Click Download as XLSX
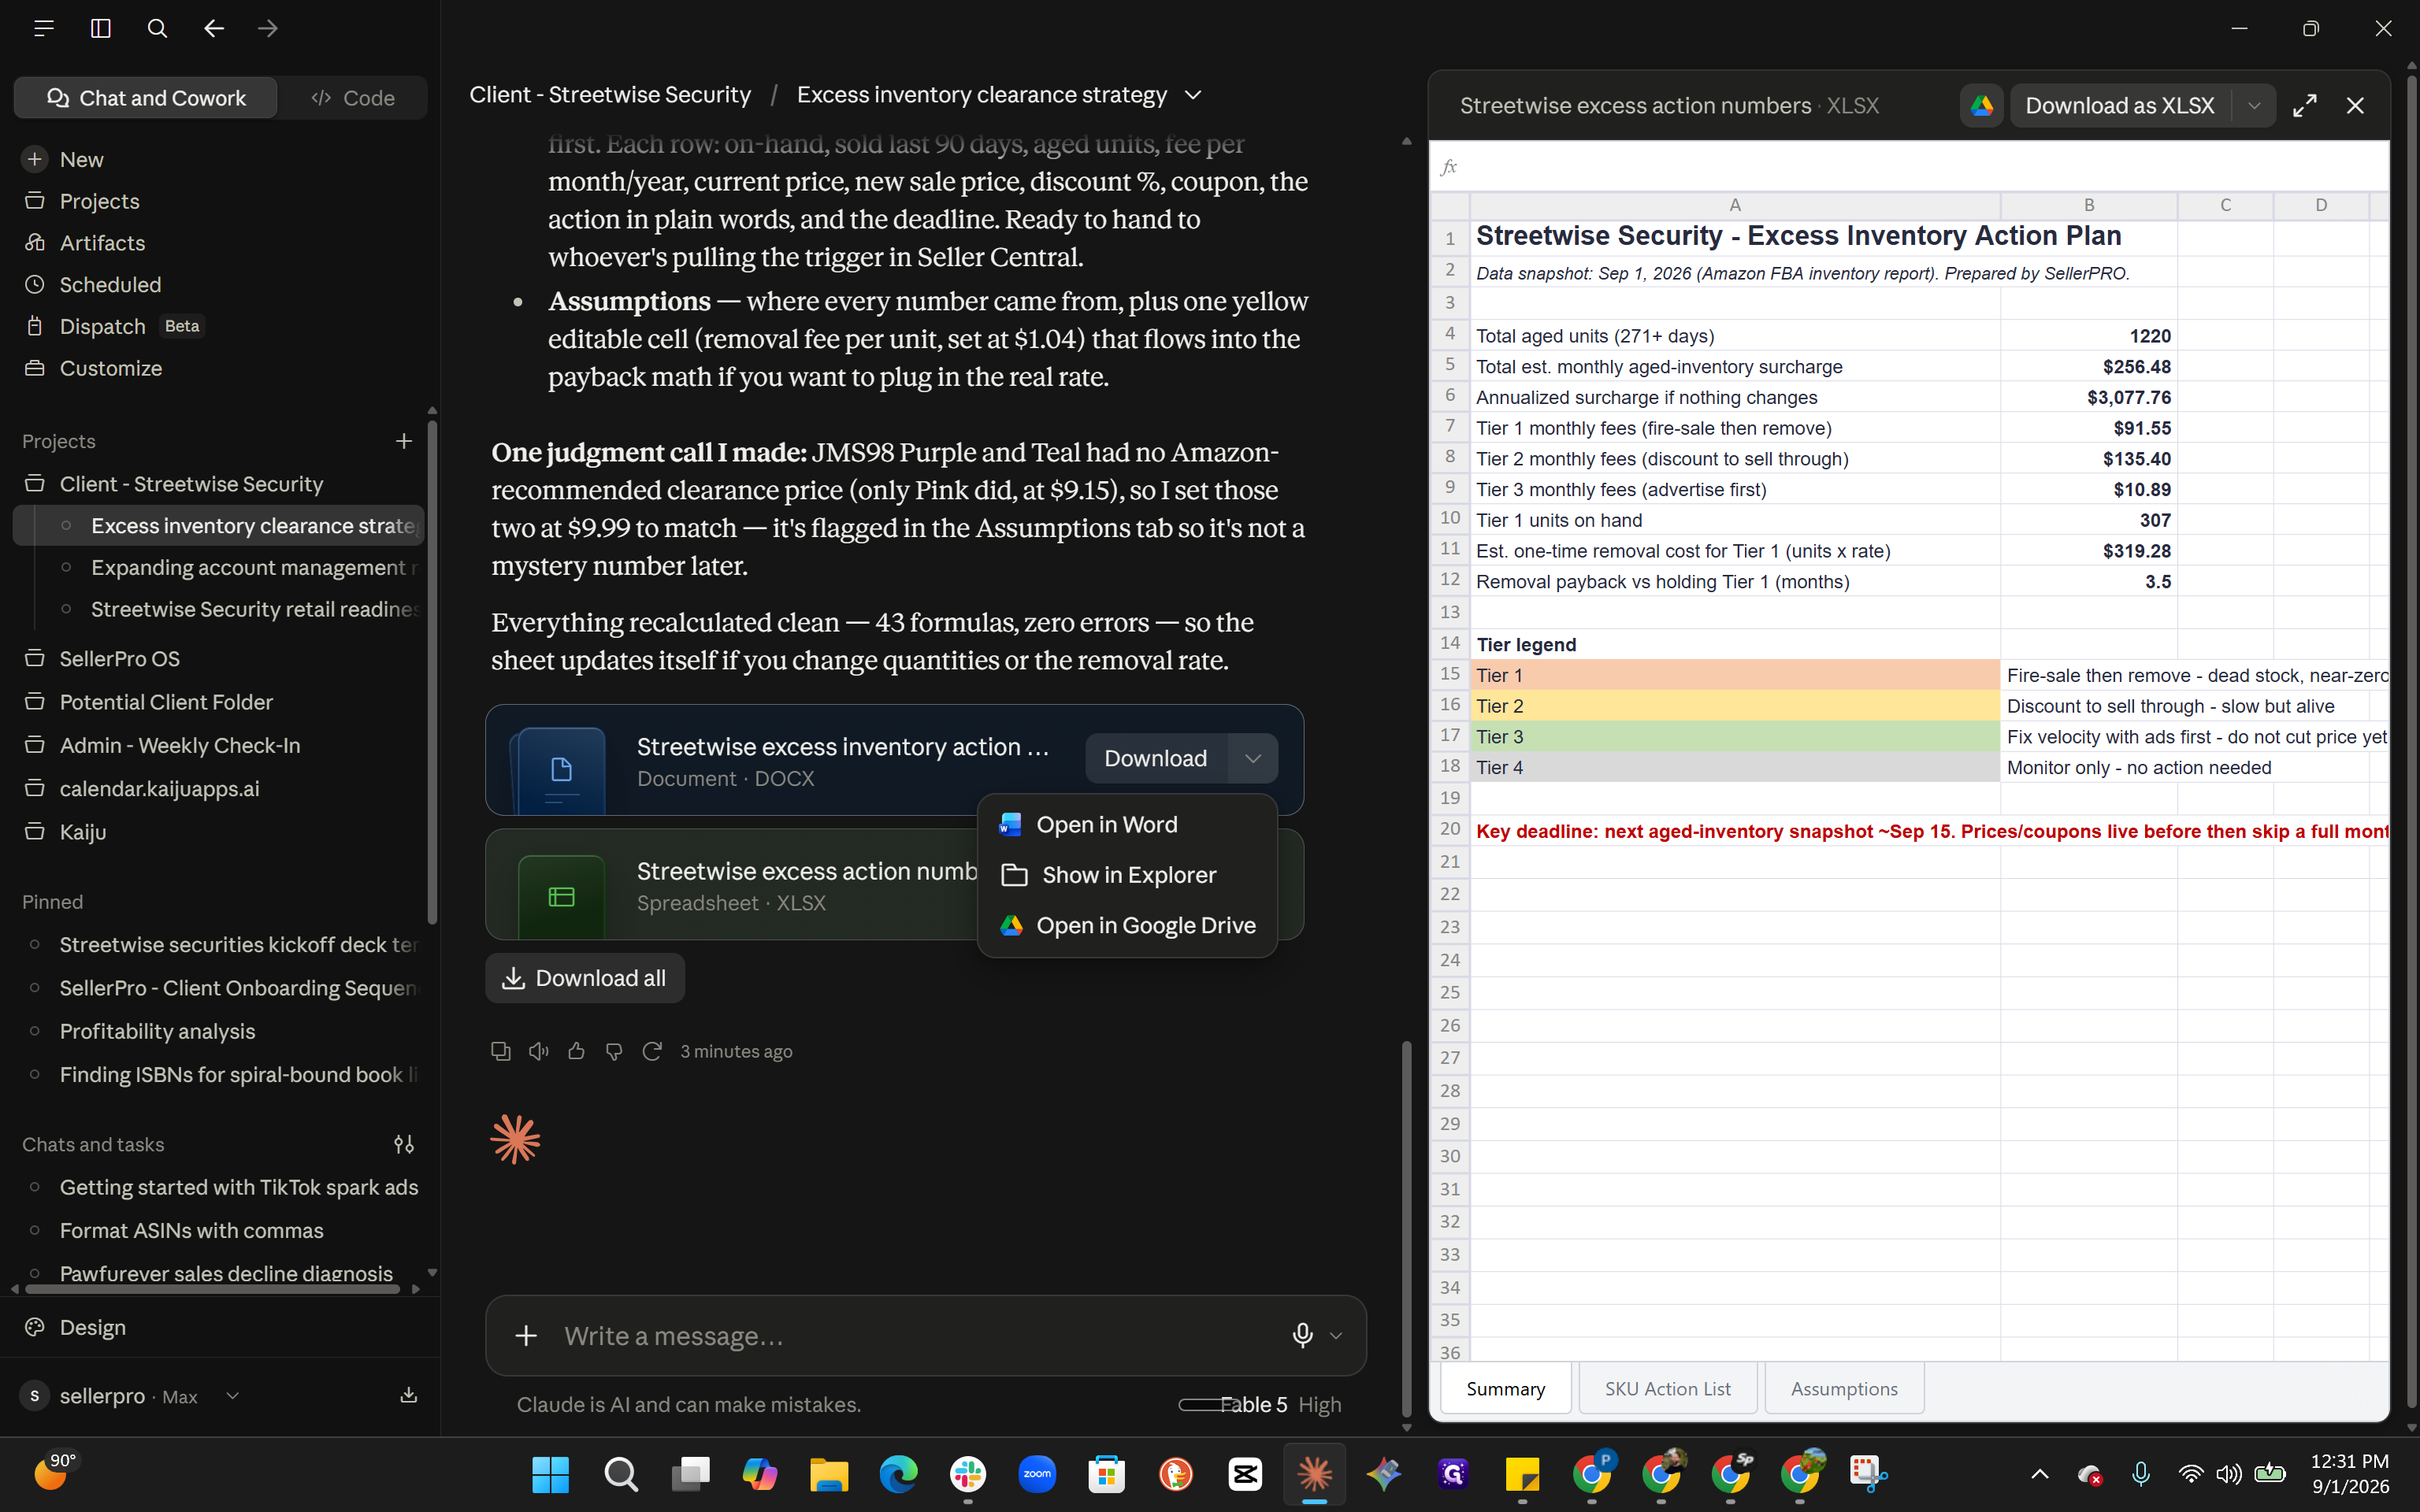 pyautogui.click(x=2119, y=106)
